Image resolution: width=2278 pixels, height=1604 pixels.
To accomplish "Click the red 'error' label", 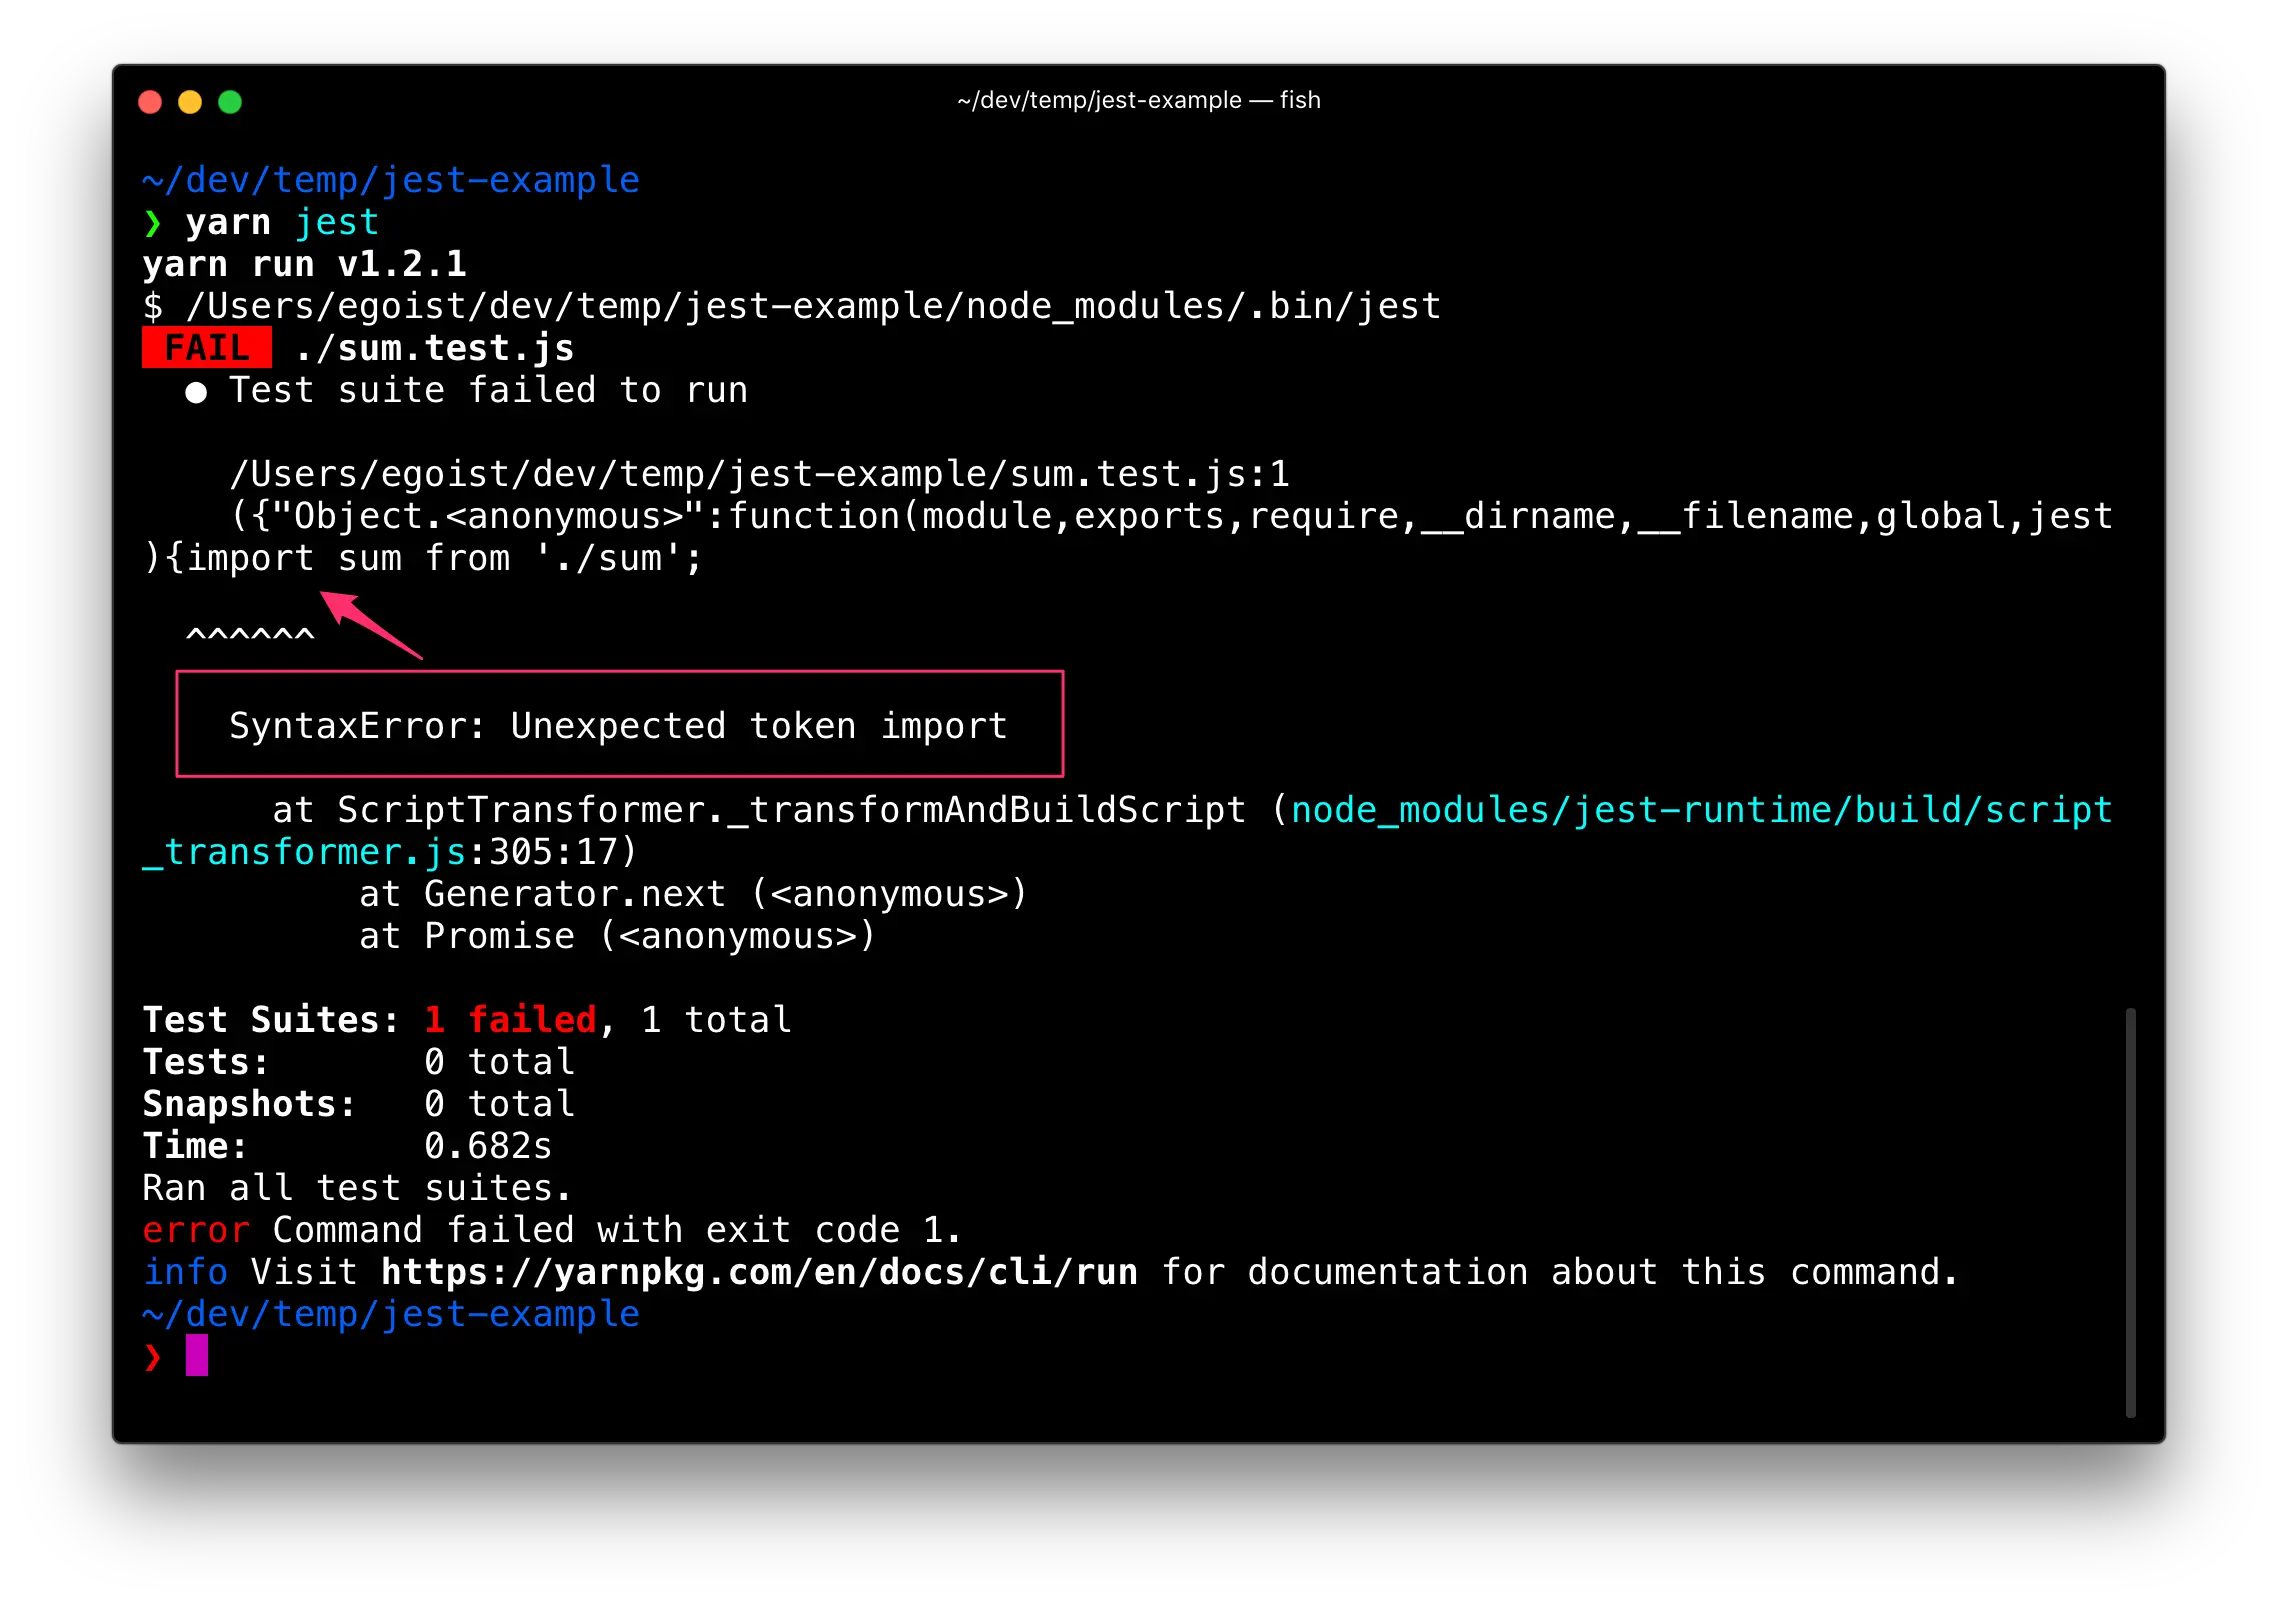I will (x=196, y=1230).
